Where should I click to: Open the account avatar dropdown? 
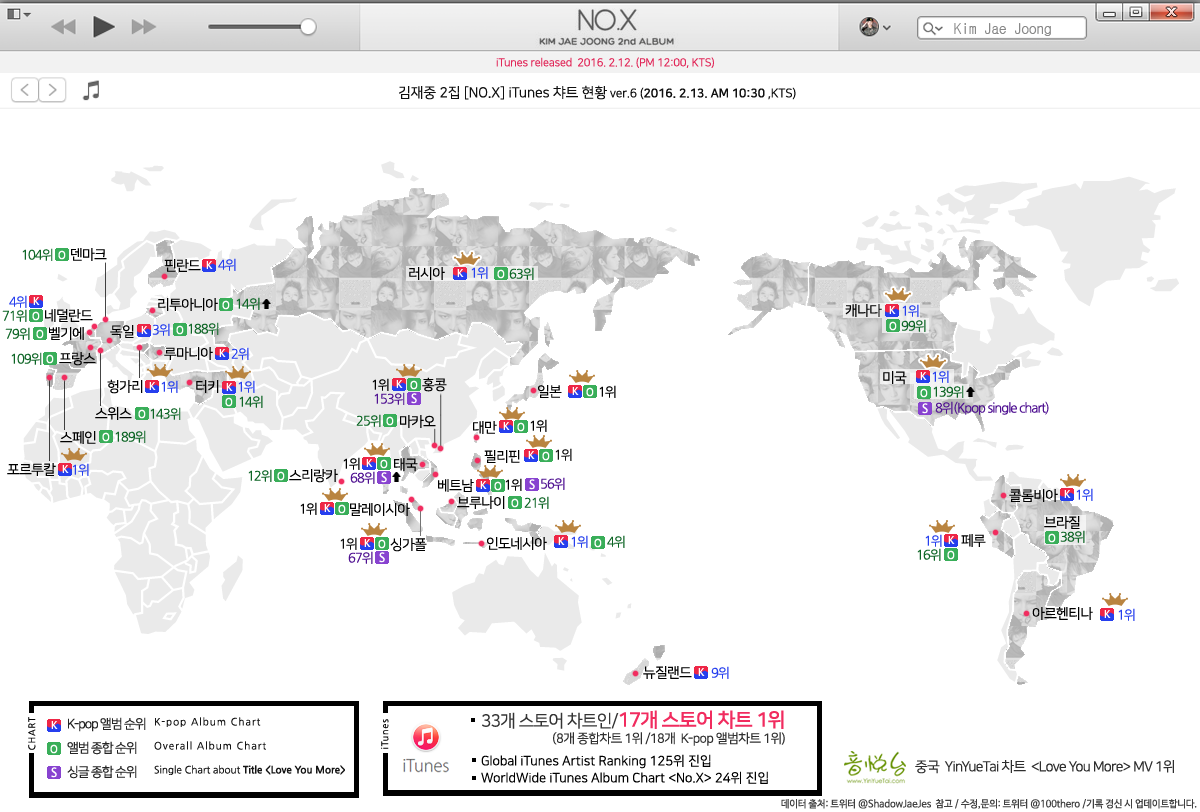pos(875,27)
